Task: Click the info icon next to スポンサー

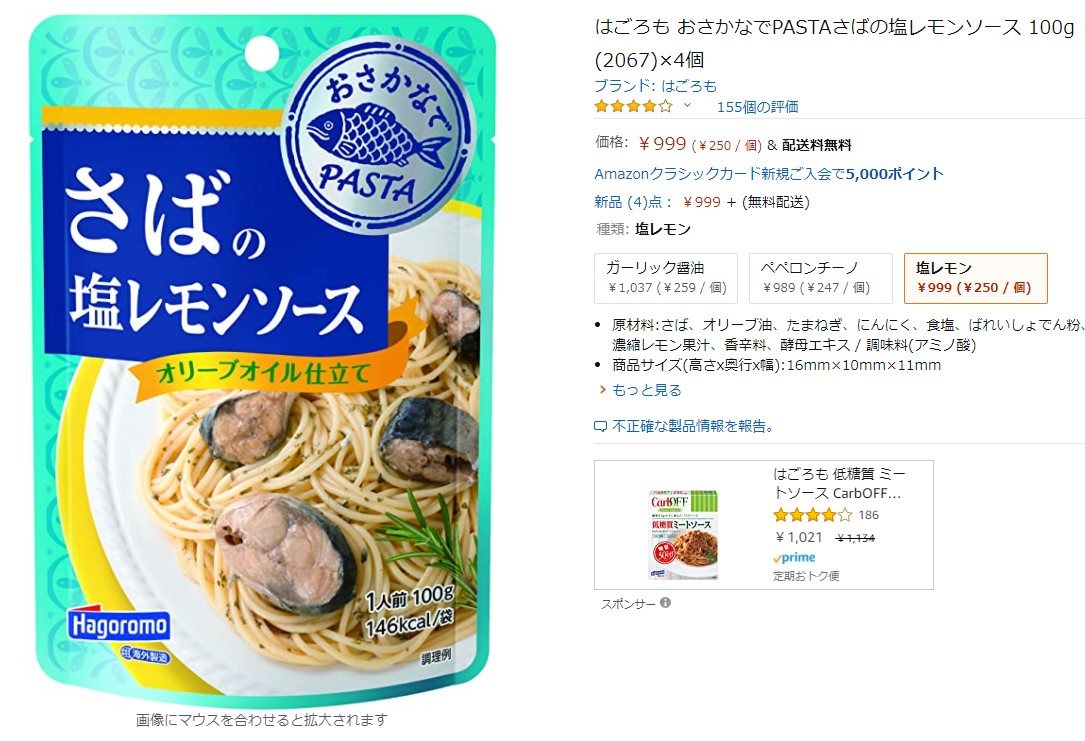Action: [x=665, y=603]
